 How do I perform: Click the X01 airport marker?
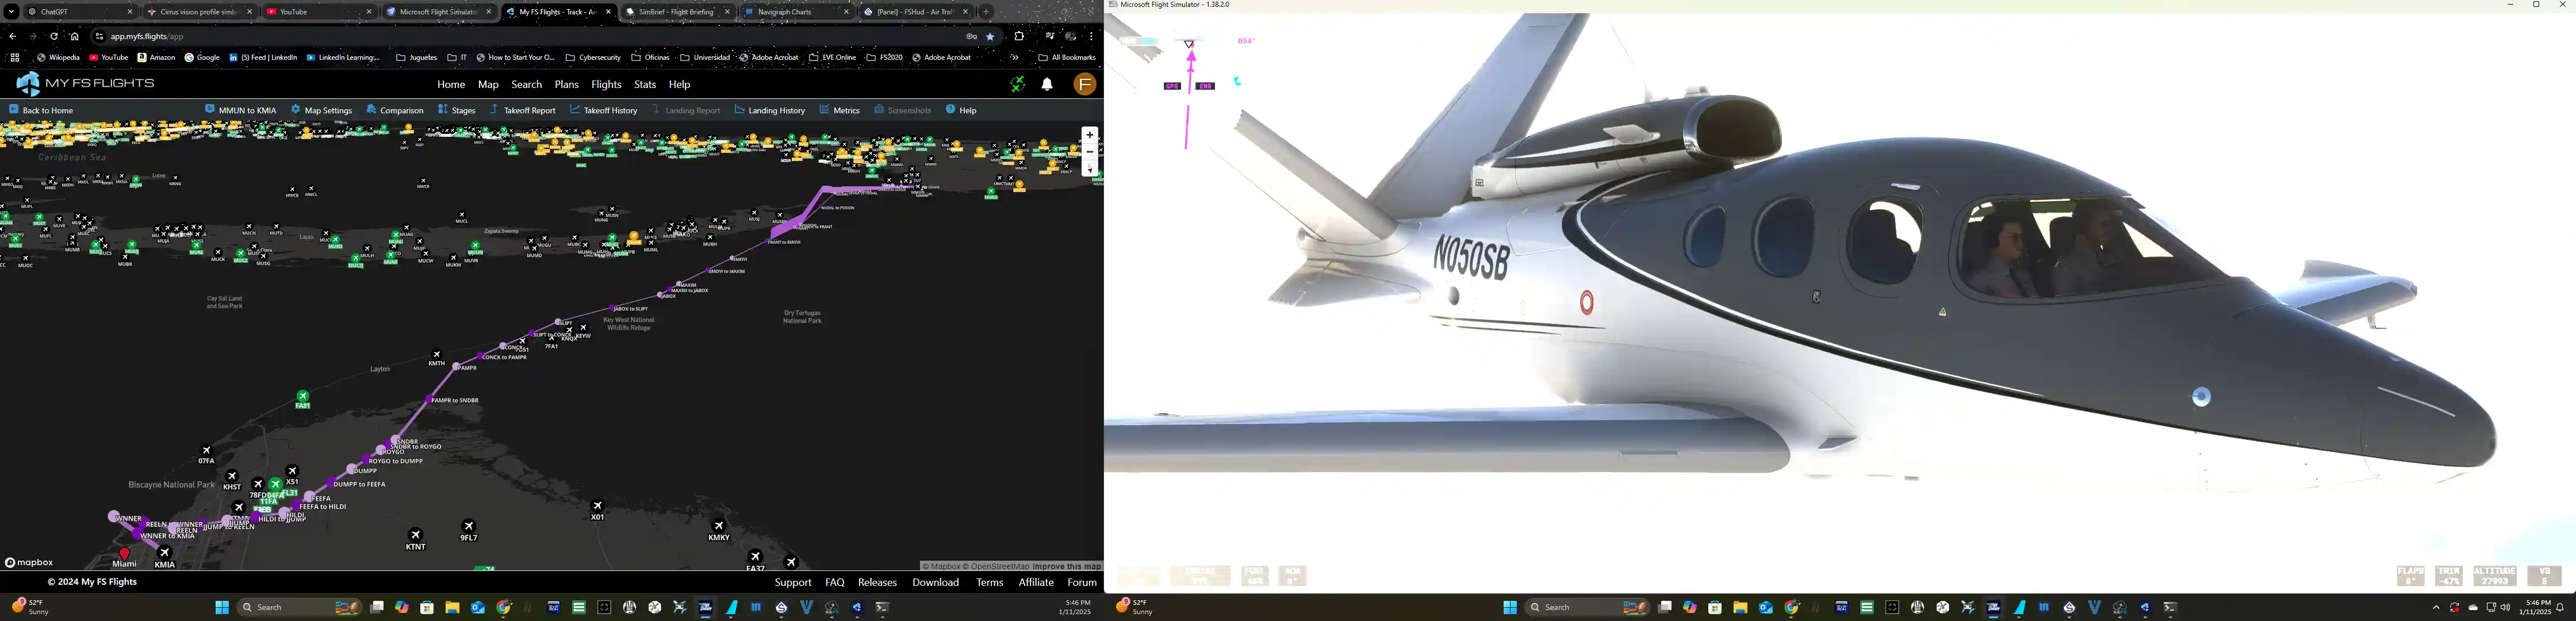coord(598,506)
